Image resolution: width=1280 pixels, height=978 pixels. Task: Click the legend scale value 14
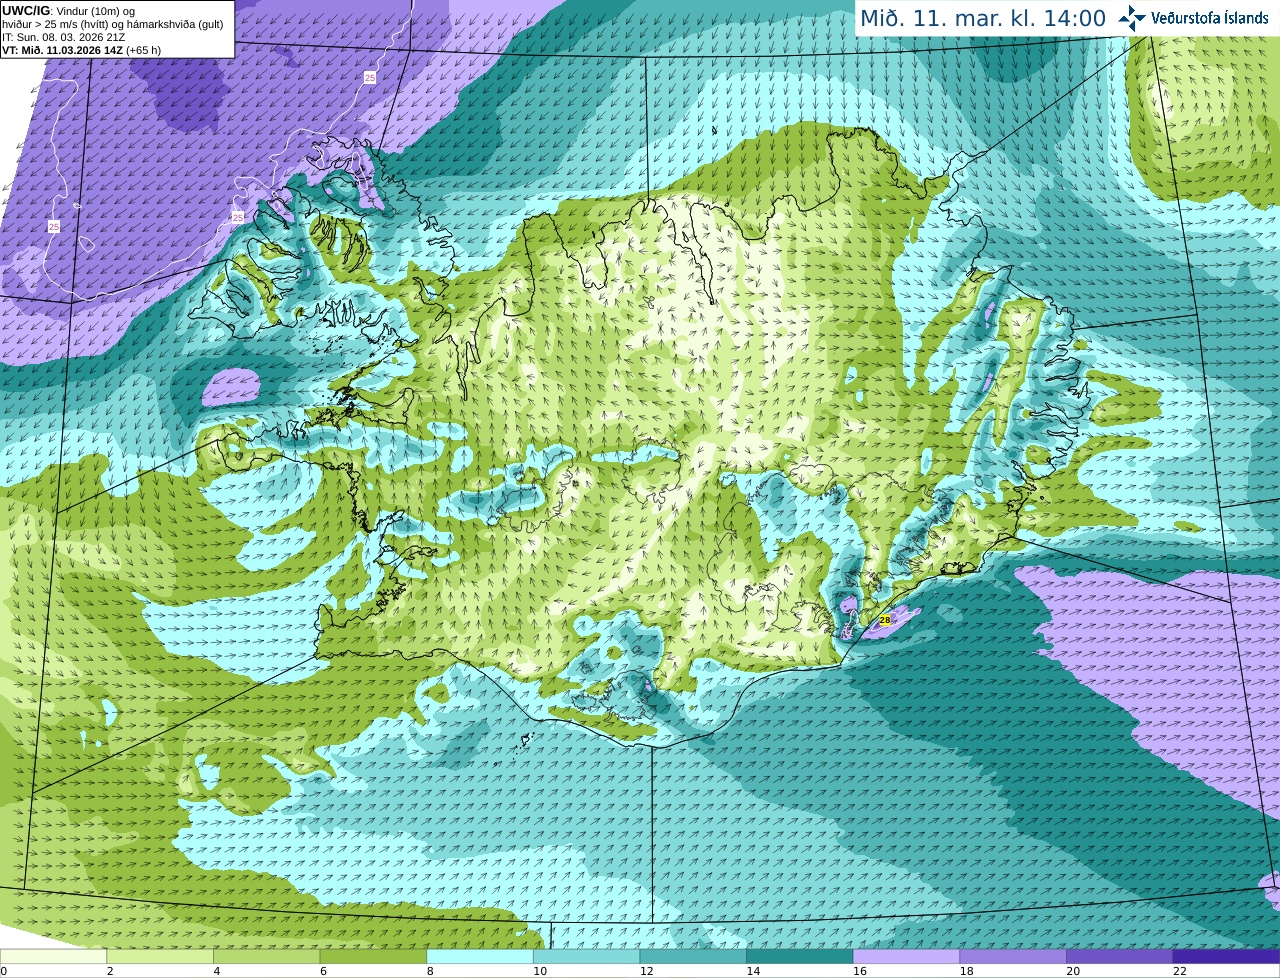pos(754,970)
